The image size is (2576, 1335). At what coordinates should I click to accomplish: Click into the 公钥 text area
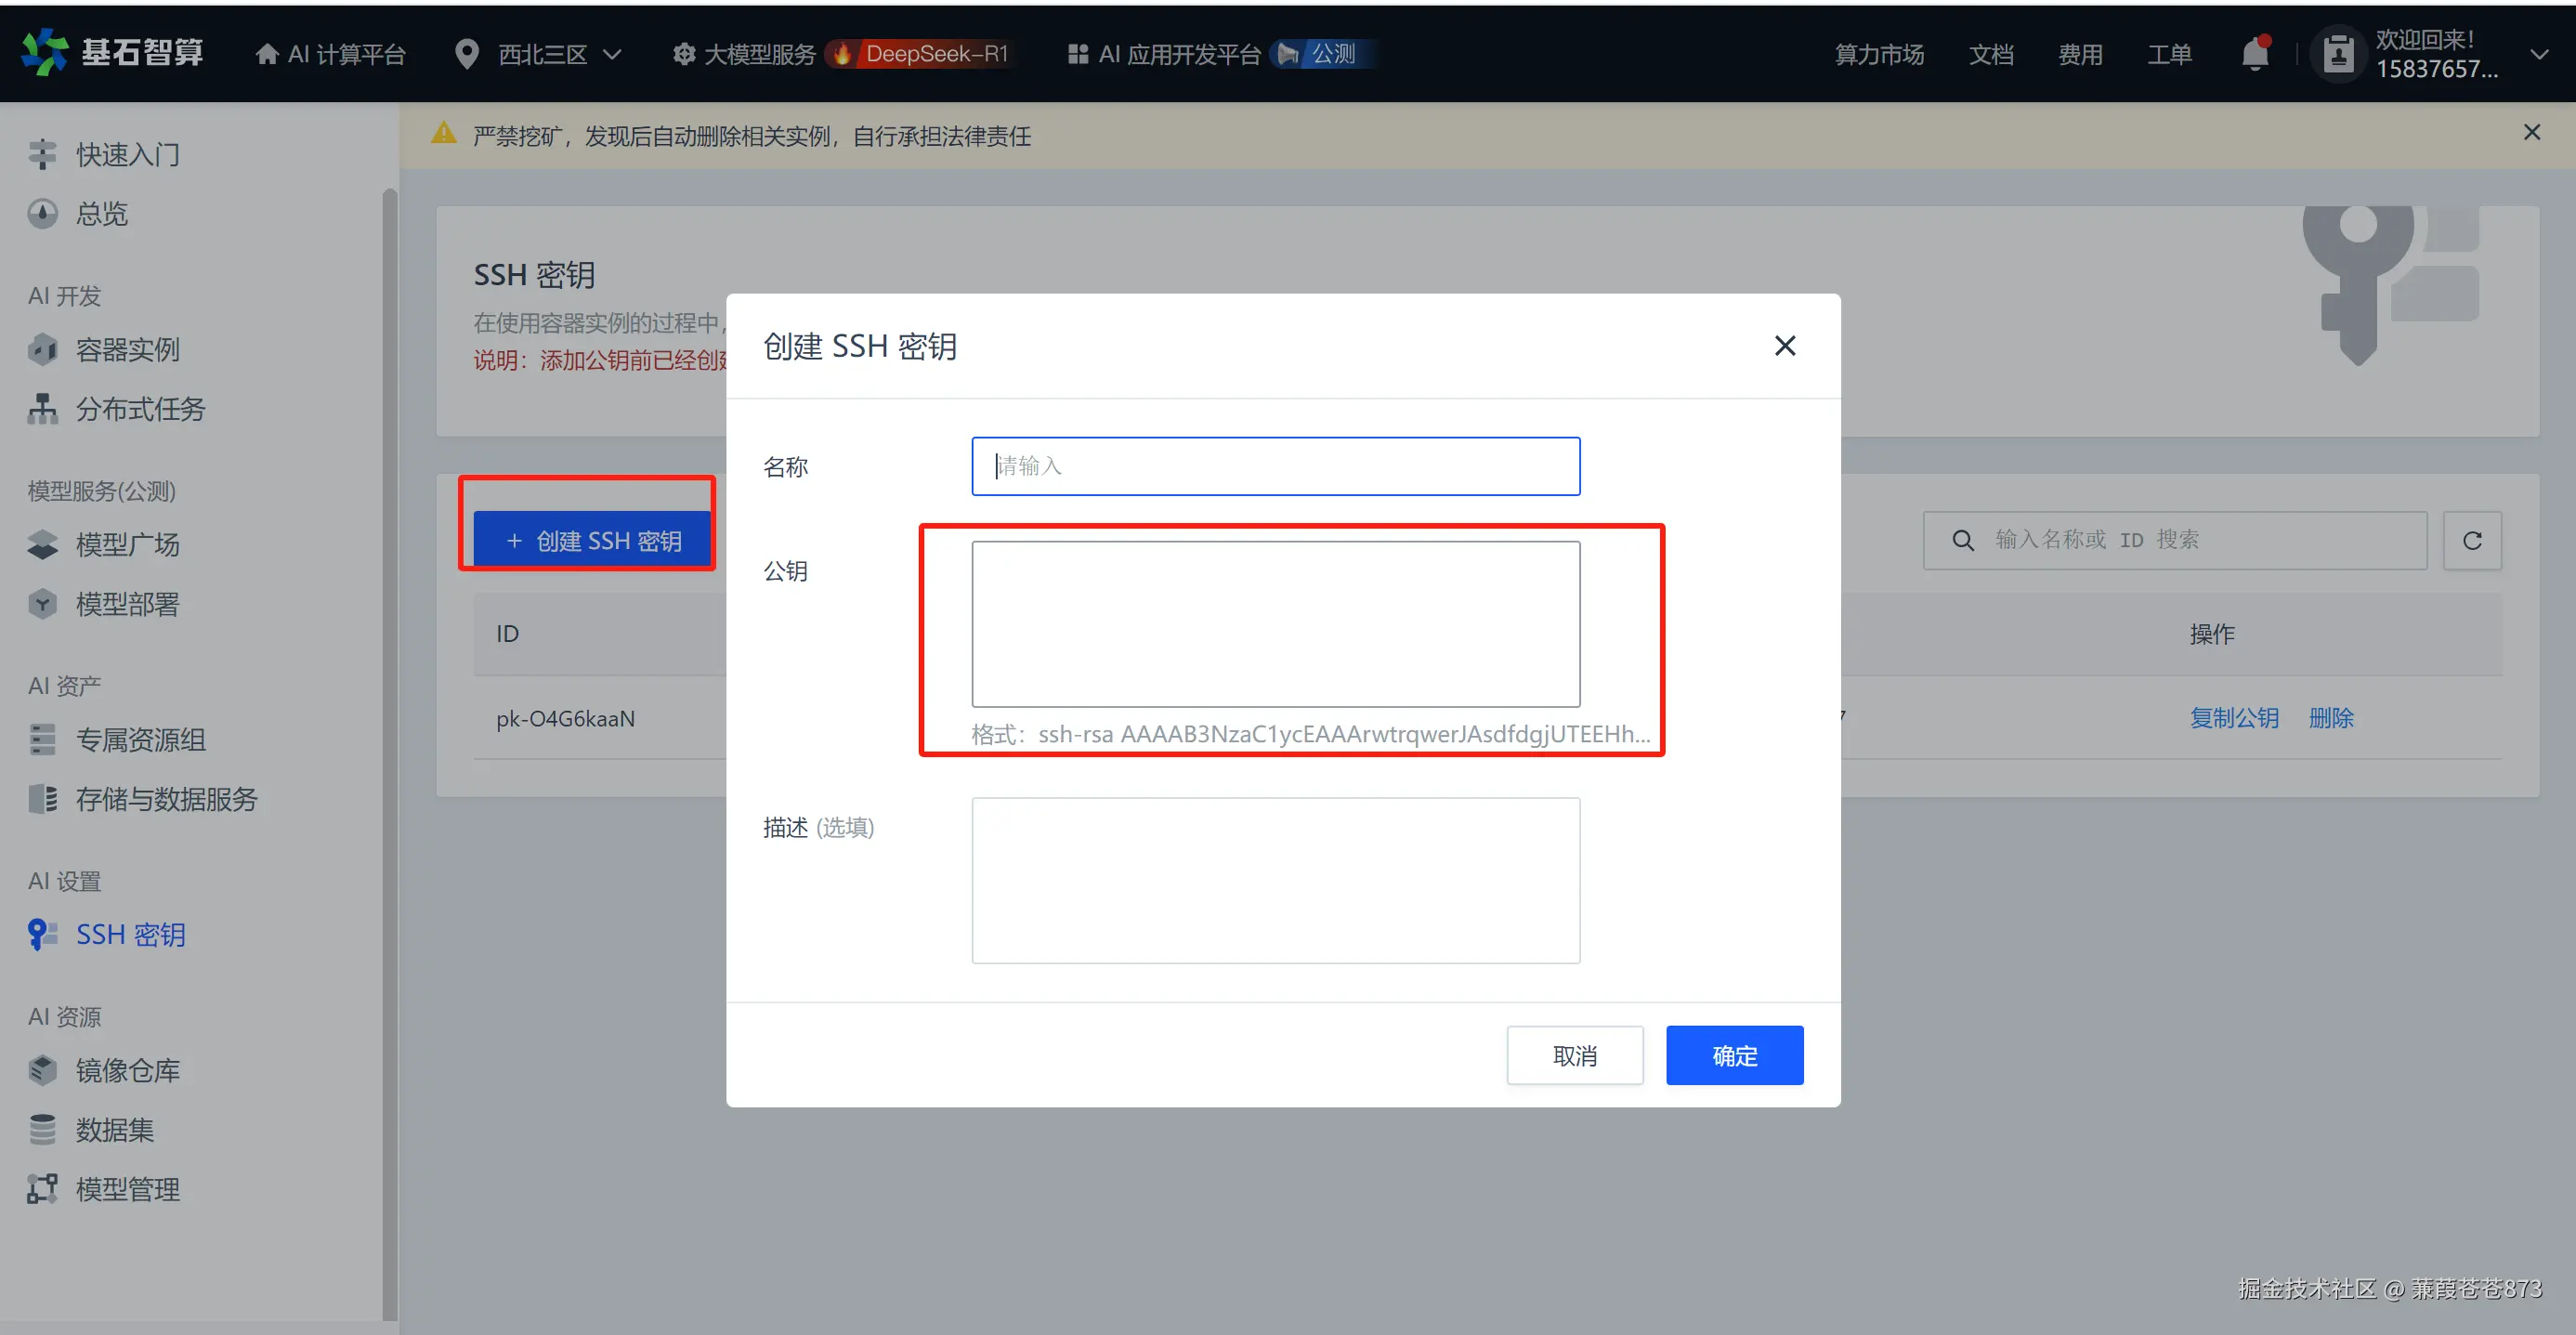[1275, 624]
